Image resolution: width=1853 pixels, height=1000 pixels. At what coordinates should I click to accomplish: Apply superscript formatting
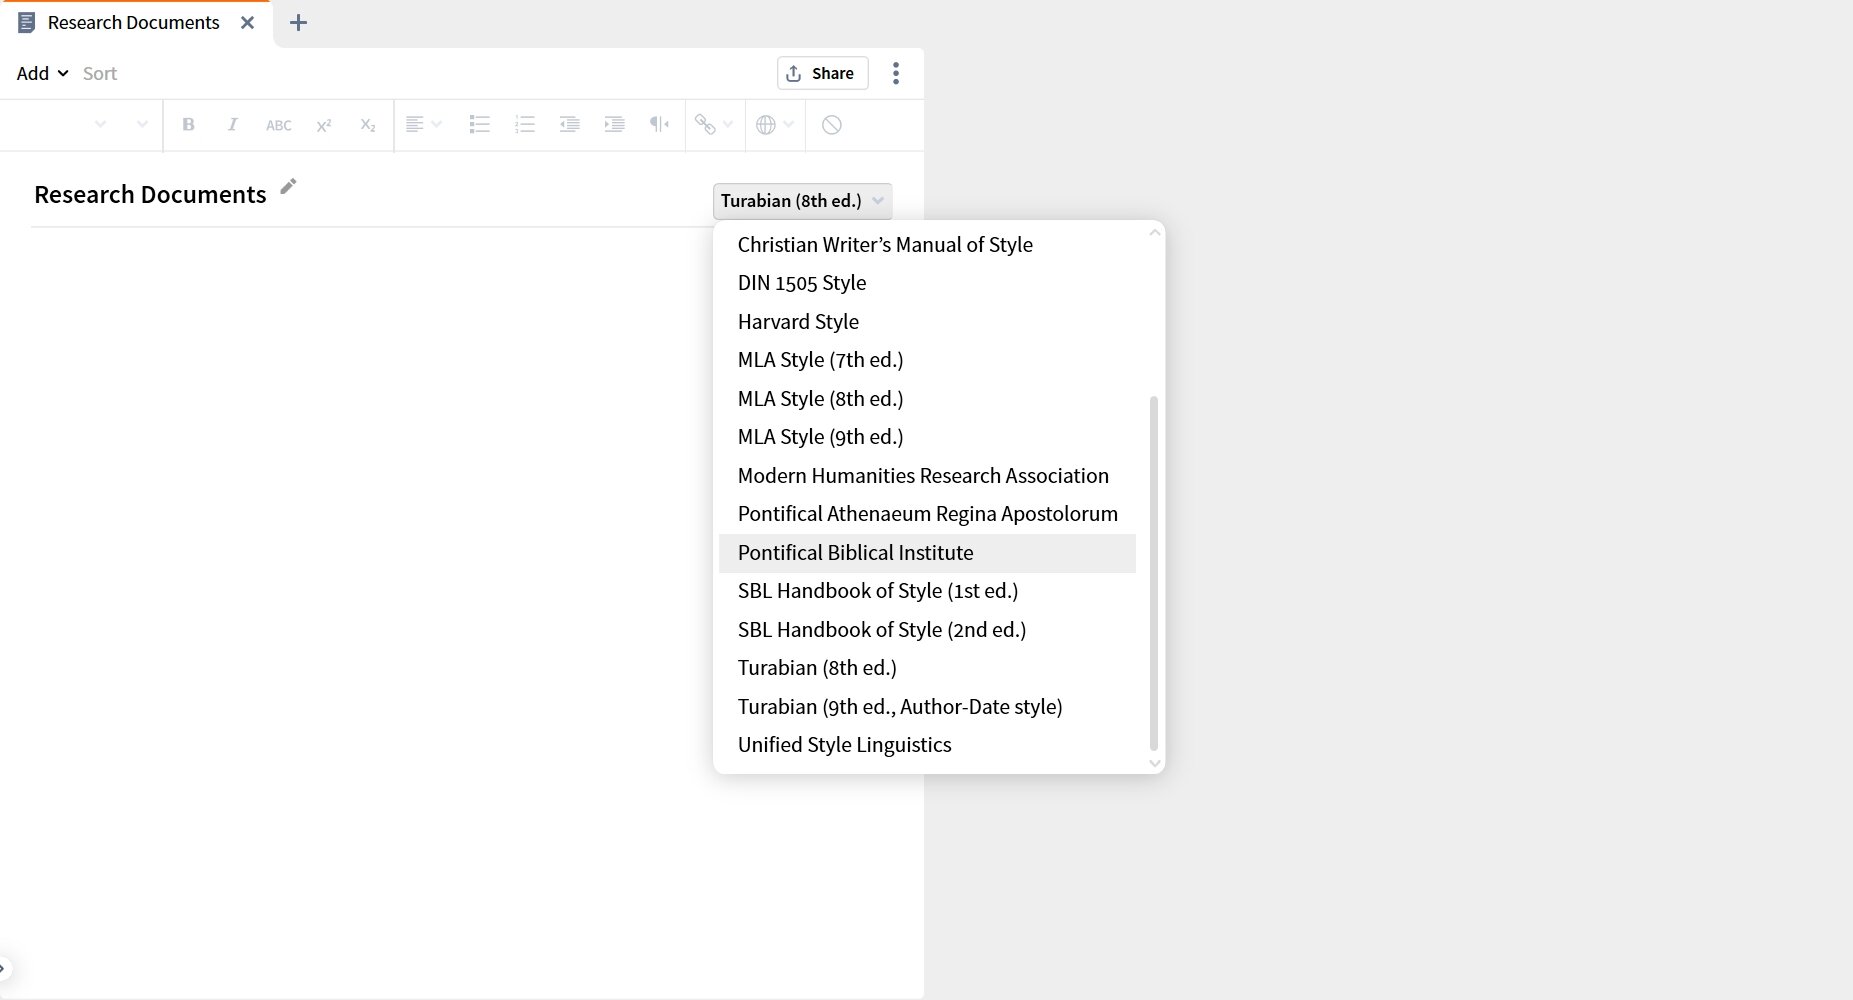[323, 125]
